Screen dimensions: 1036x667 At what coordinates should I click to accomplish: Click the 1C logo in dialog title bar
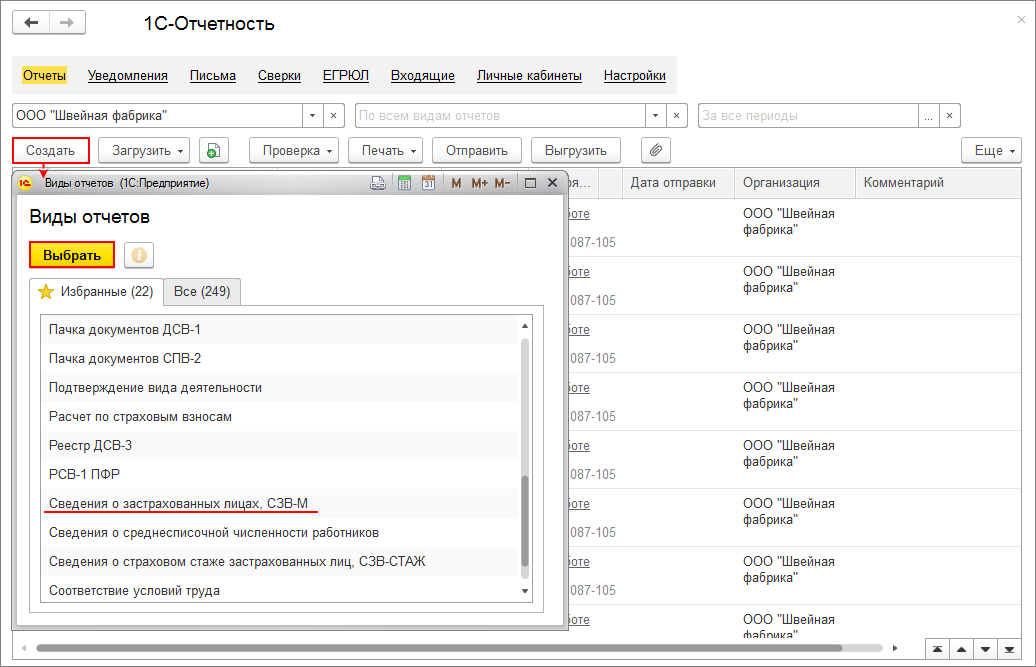click(25, 183)
